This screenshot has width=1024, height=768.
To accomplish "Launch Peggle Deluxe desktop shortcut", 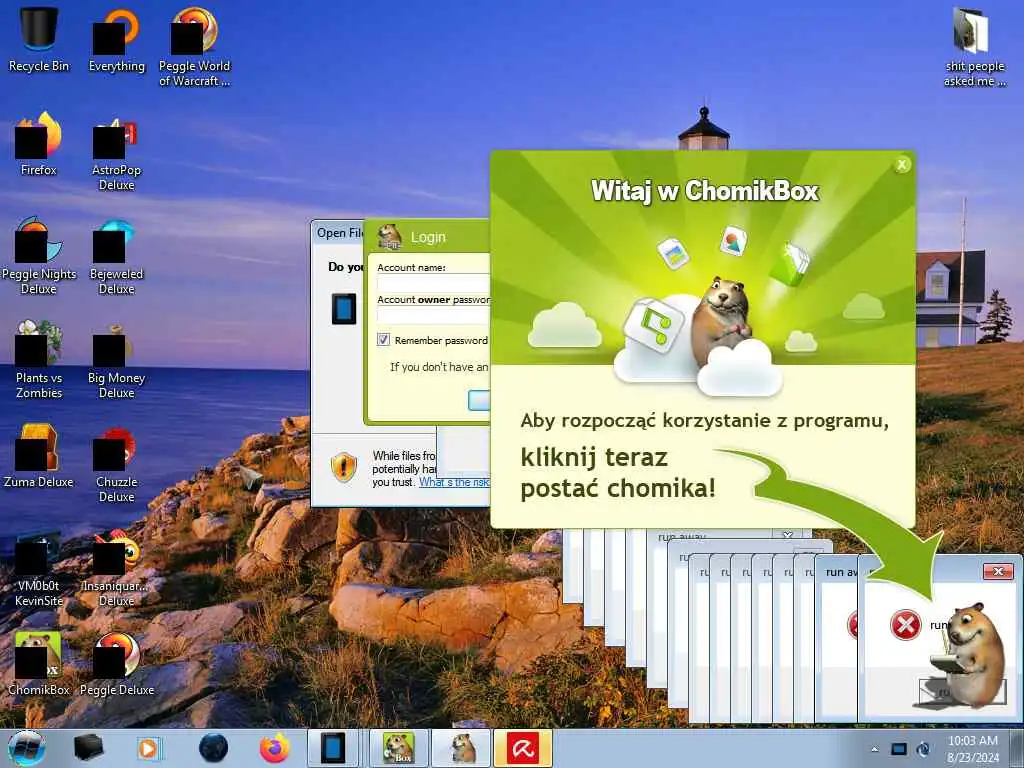I will click(x=116, y=662).
